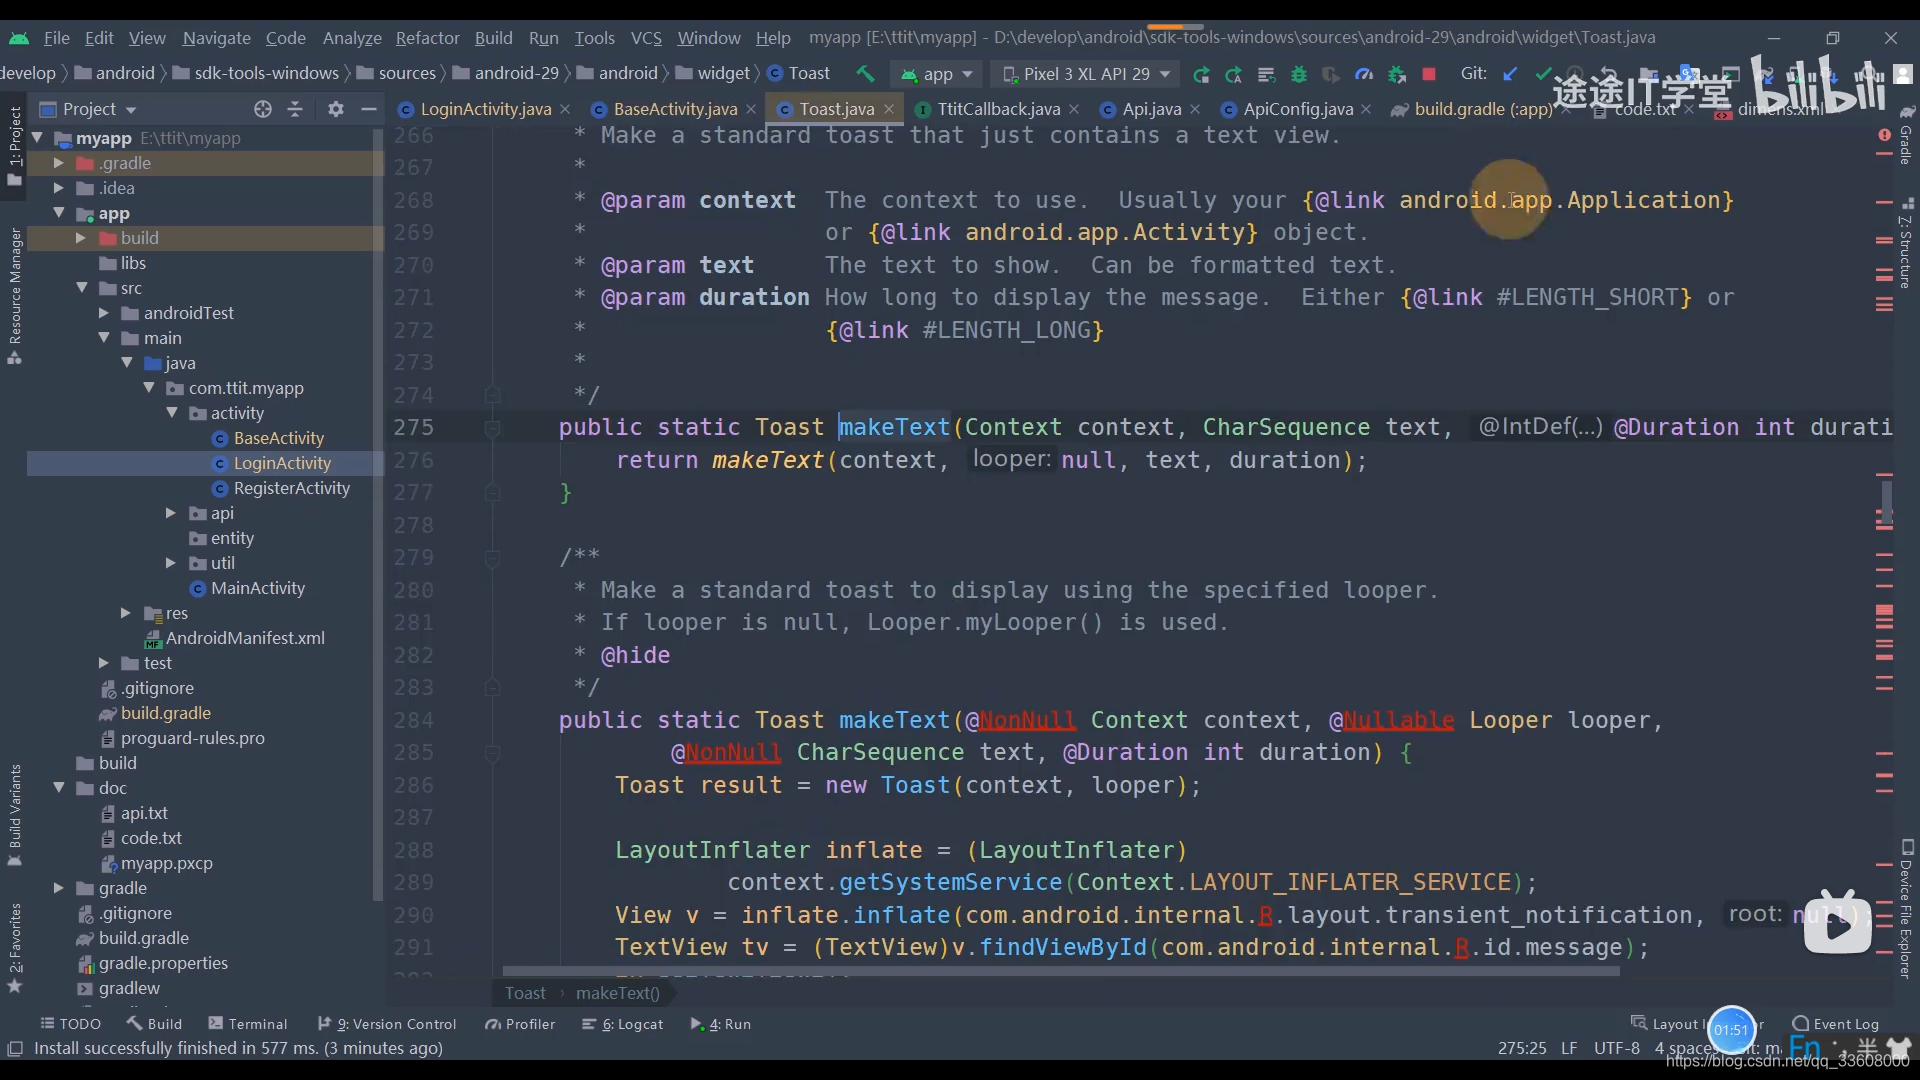This screenshot has height=1080, width=1920.
Task: Close the LoginActivity.java tab
Action: 565,109
